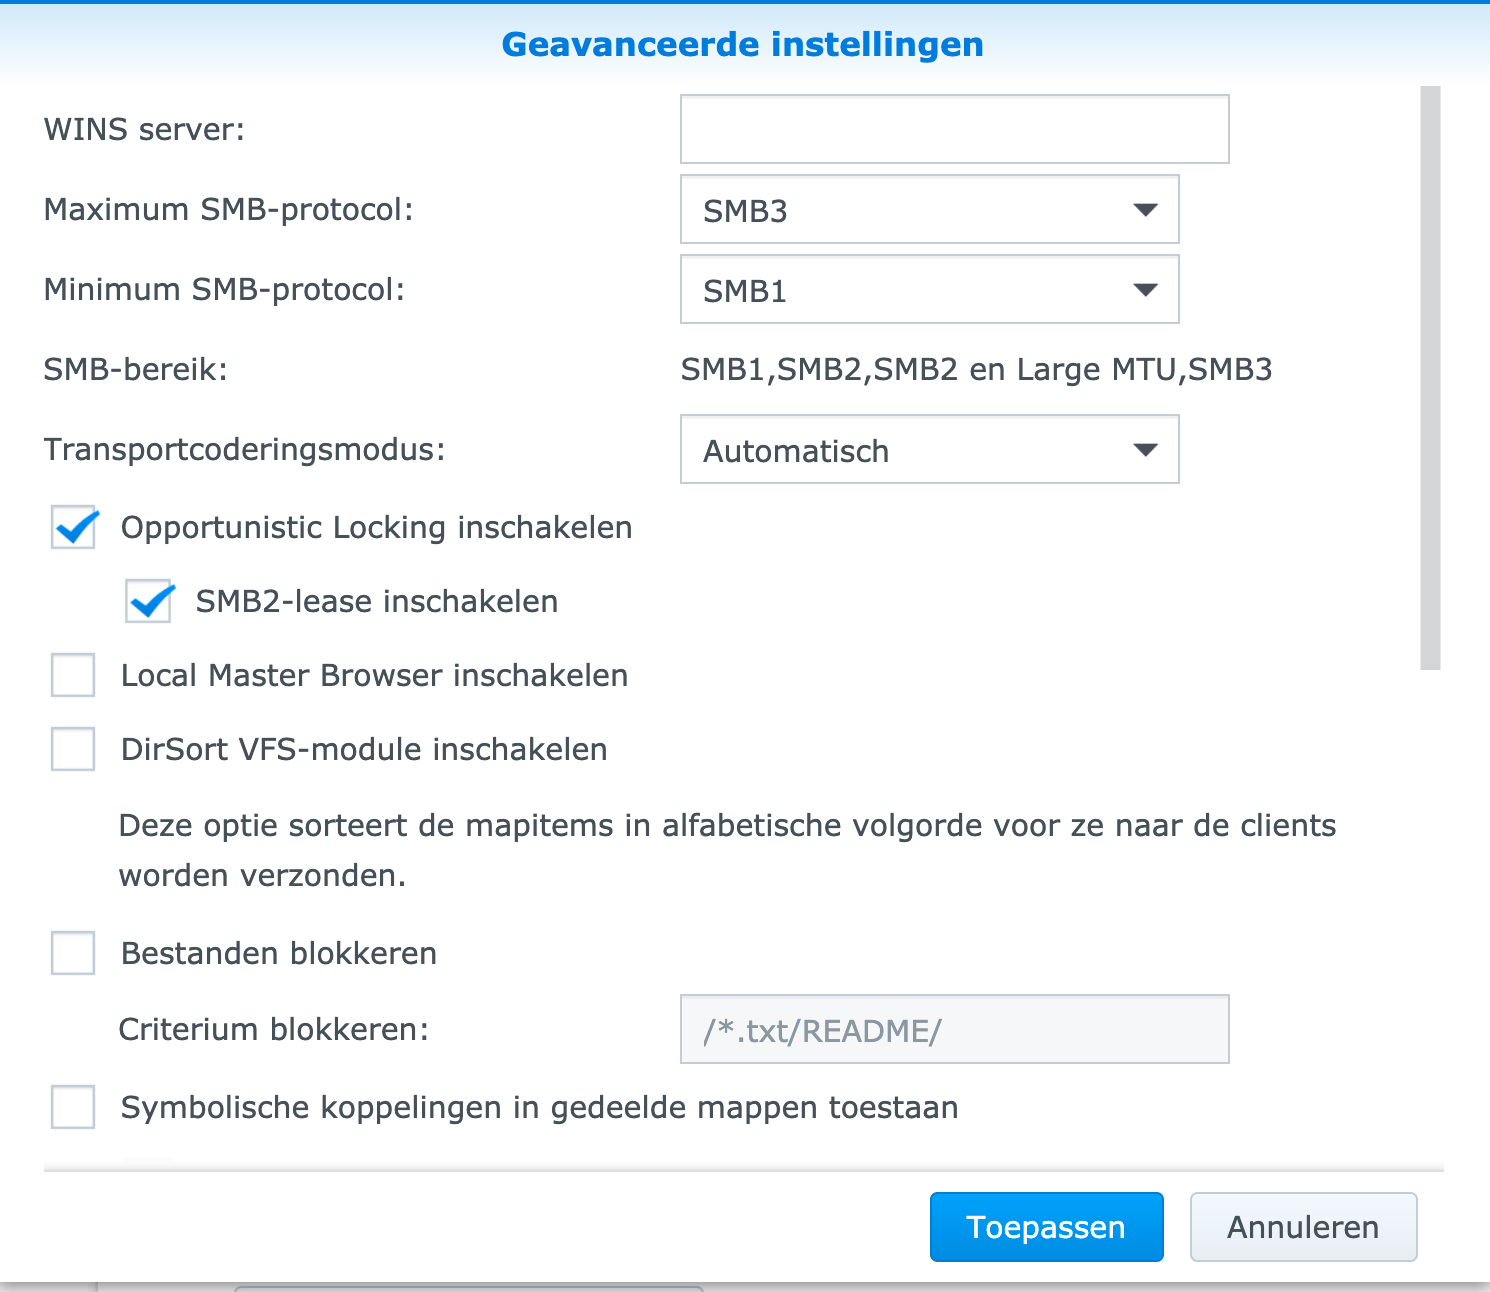Enable Local Master Browser checkbox
Viewport: 1490px width, 1292px height.
(74, 676)
